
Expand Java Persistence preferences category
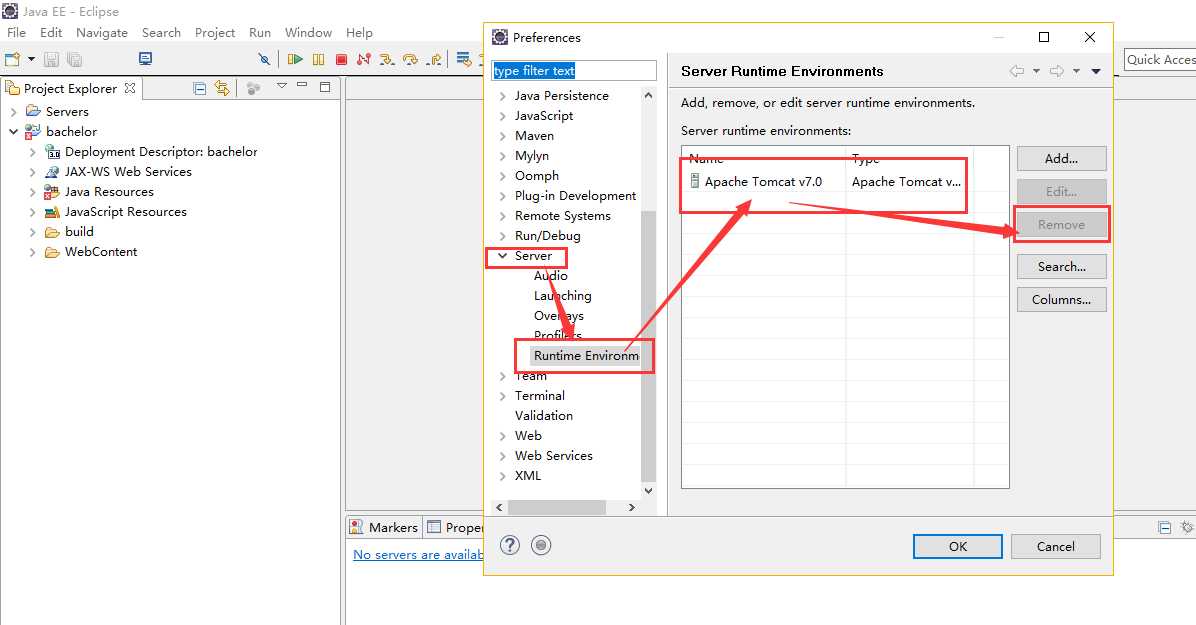point(502,95)
